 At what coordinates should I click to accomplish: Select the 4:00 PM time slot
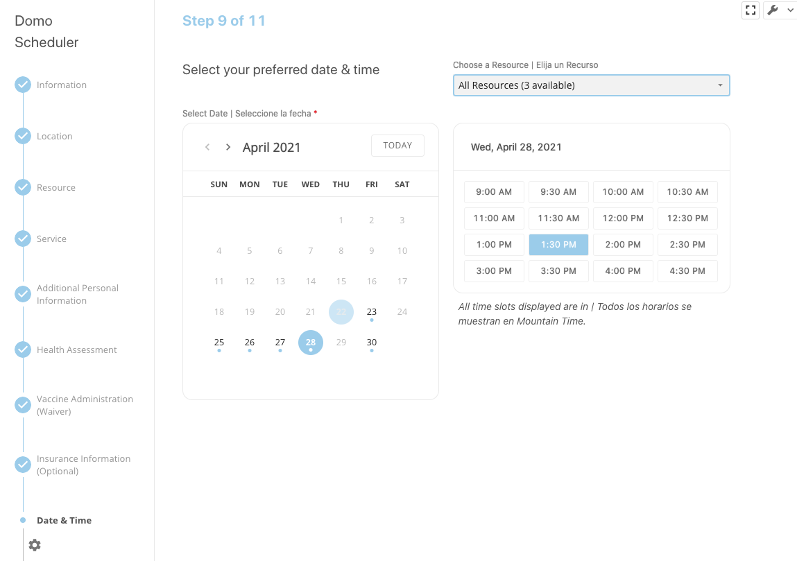tap(623, 271)
